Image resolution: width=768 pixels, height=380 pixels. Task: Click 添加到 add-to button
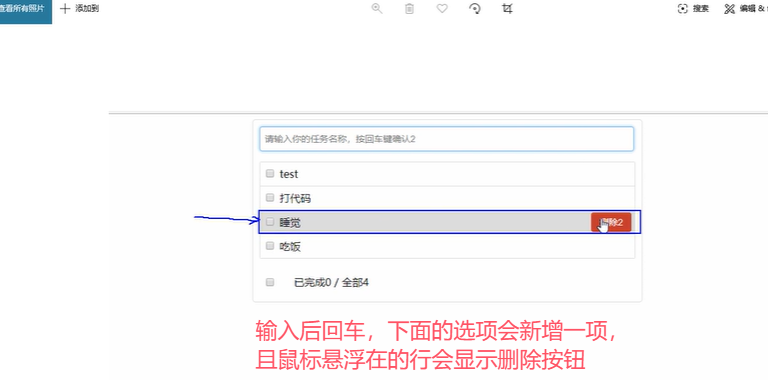[x=79, y=9]
